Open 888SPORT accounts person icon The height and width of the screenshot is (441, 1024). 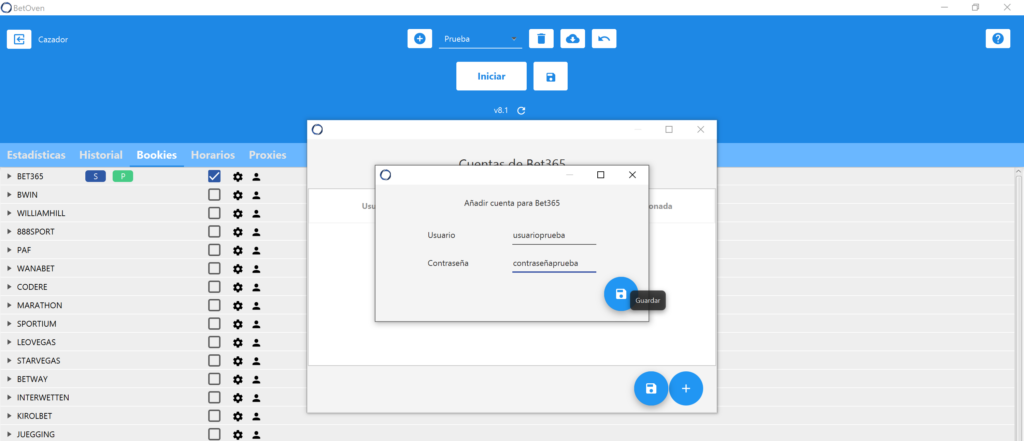257,231
